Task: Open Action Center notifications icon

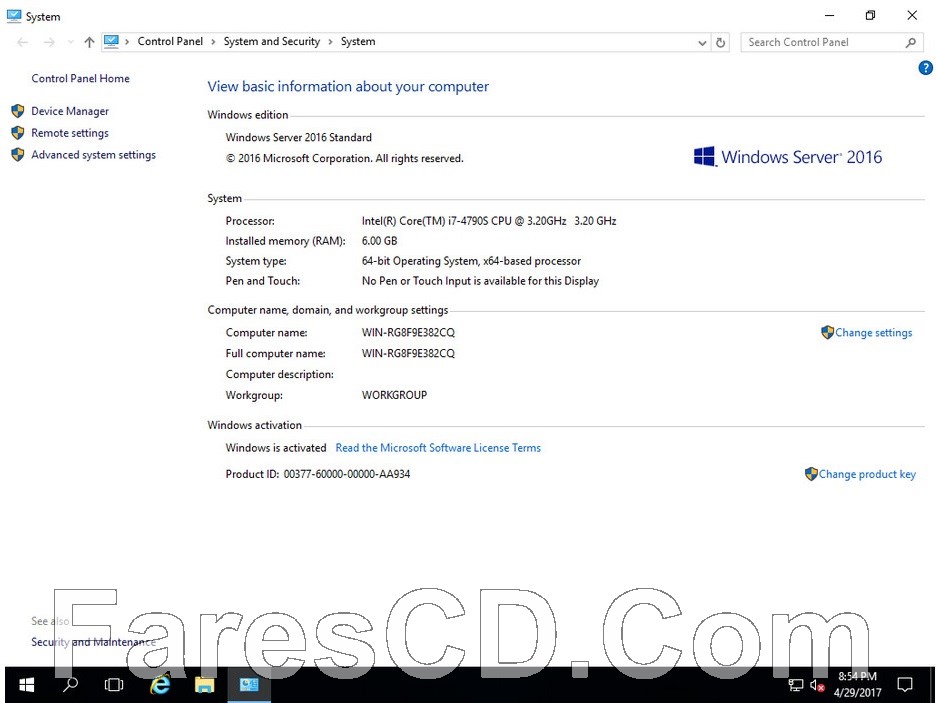Action: coord(905,684)
